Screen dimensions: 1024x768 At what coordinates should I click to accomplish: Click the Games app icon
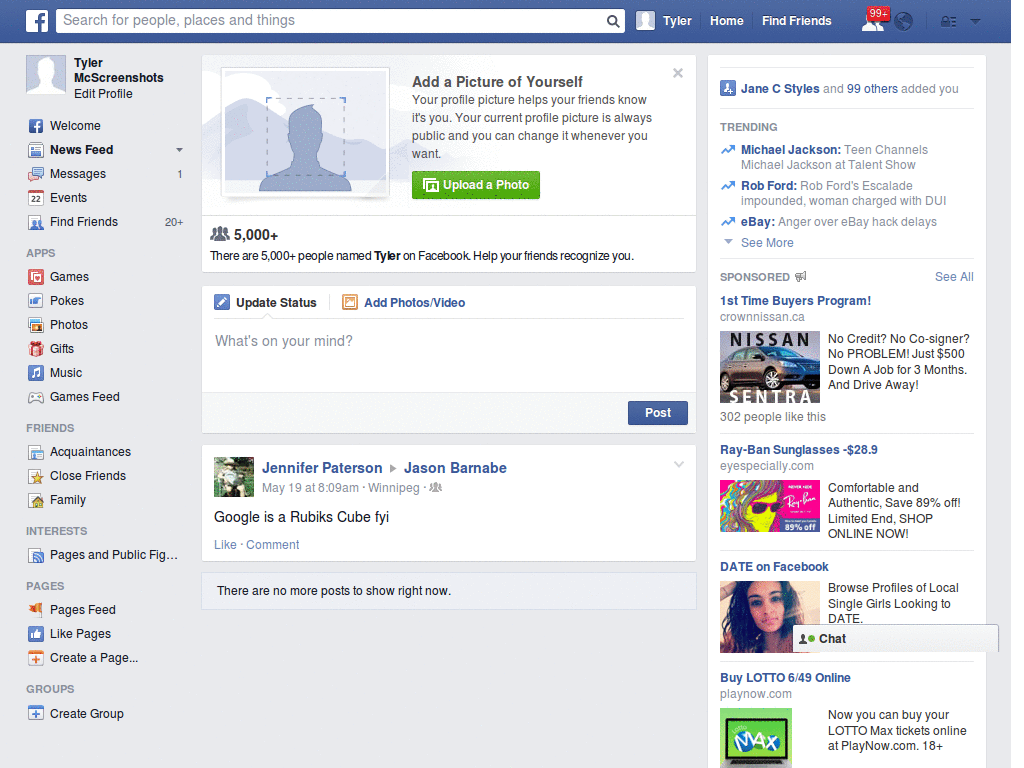pyautogui.click(x=36, y=277)
